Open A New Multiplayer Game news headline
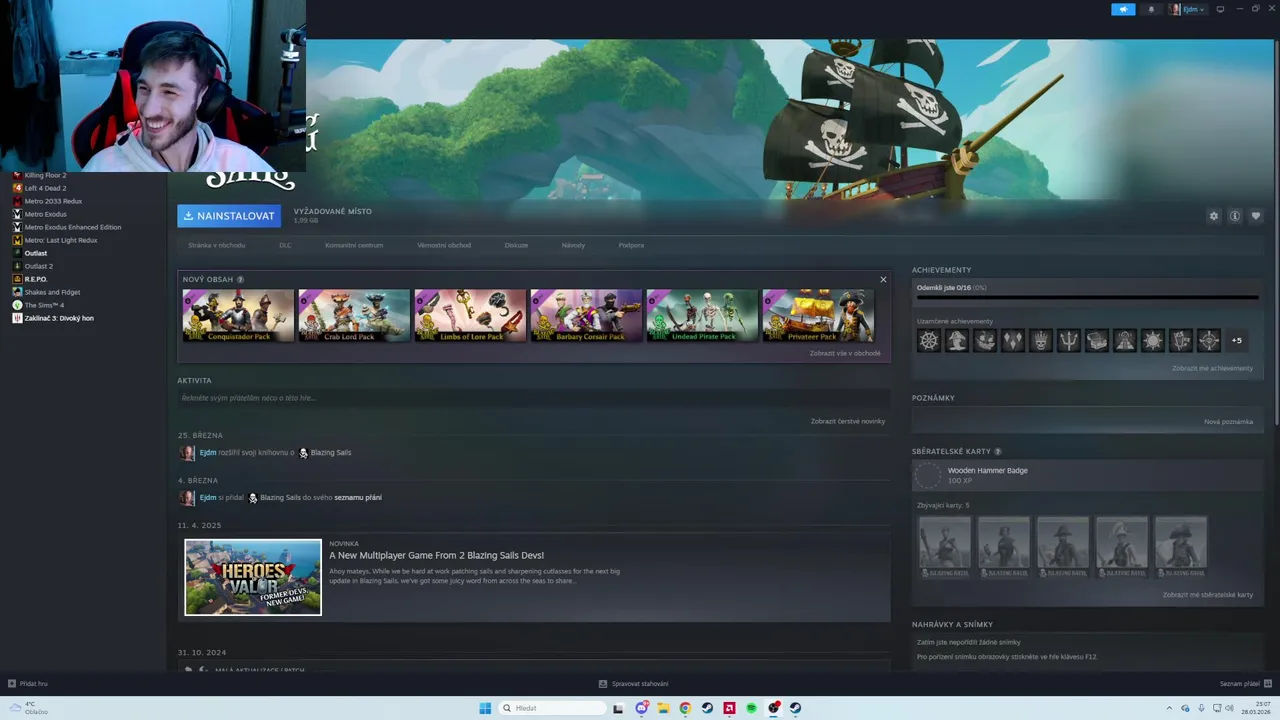1280x720 pixels. (x=436, y=555)
